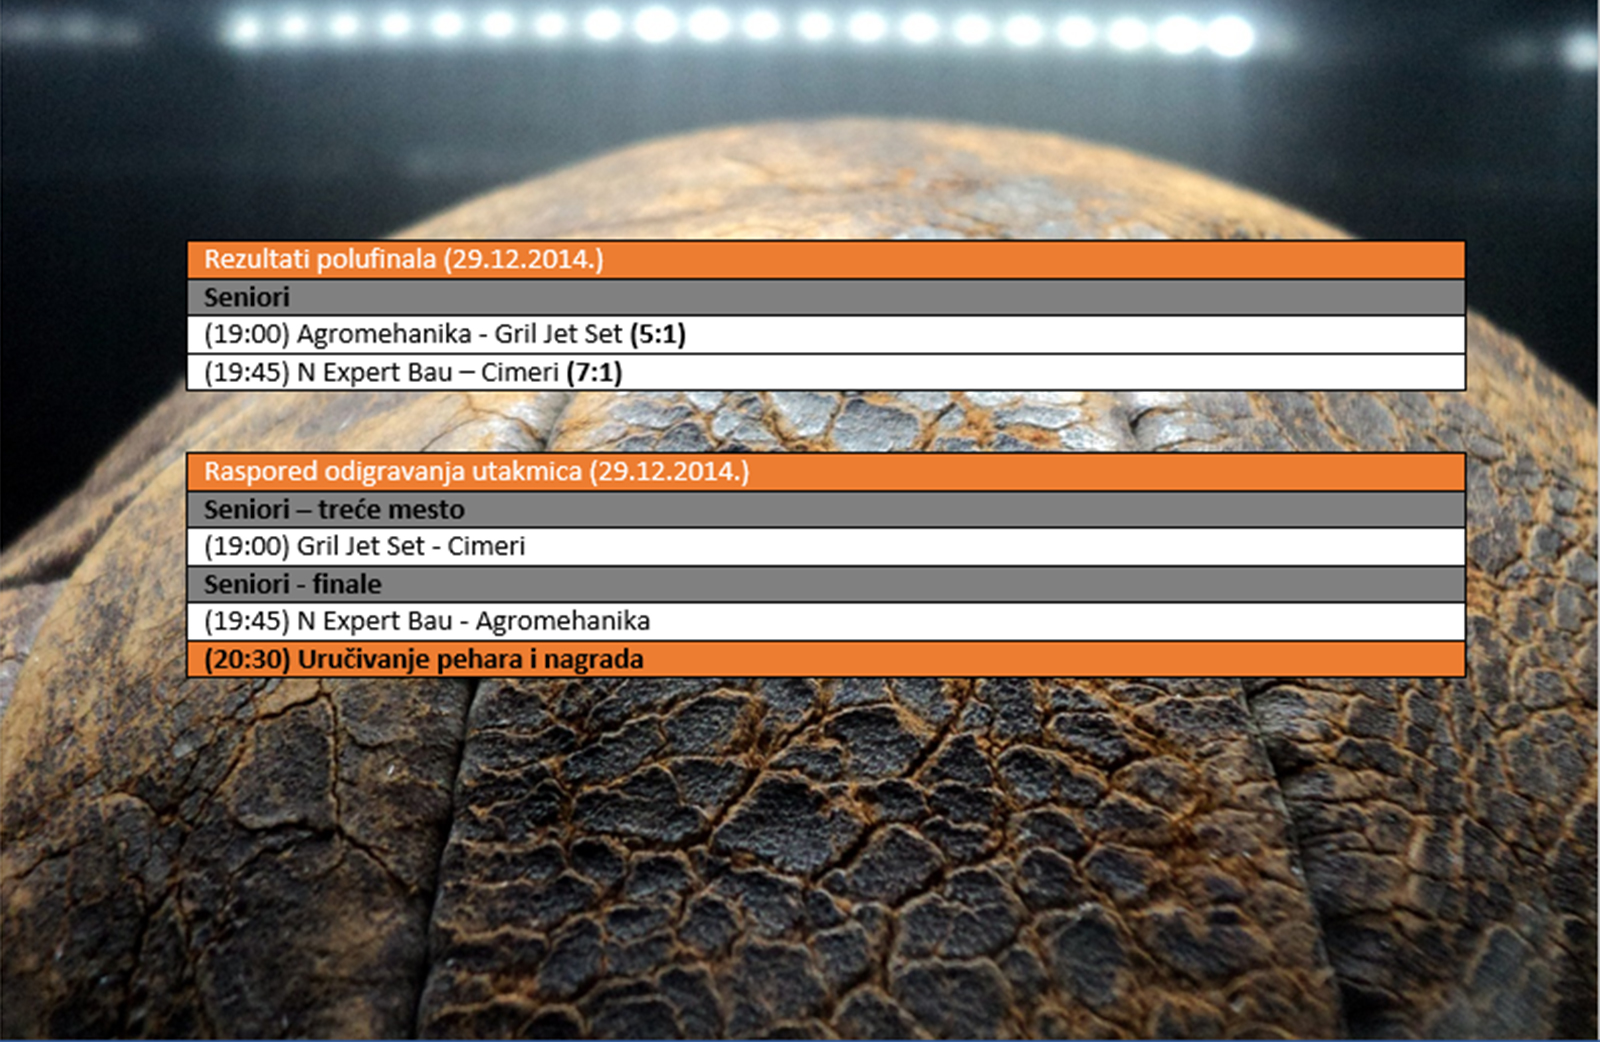Click the (20:30) time in the awards row
Image resolution: width=1600 pixels, height=1042 pixels.
(247, 660)
